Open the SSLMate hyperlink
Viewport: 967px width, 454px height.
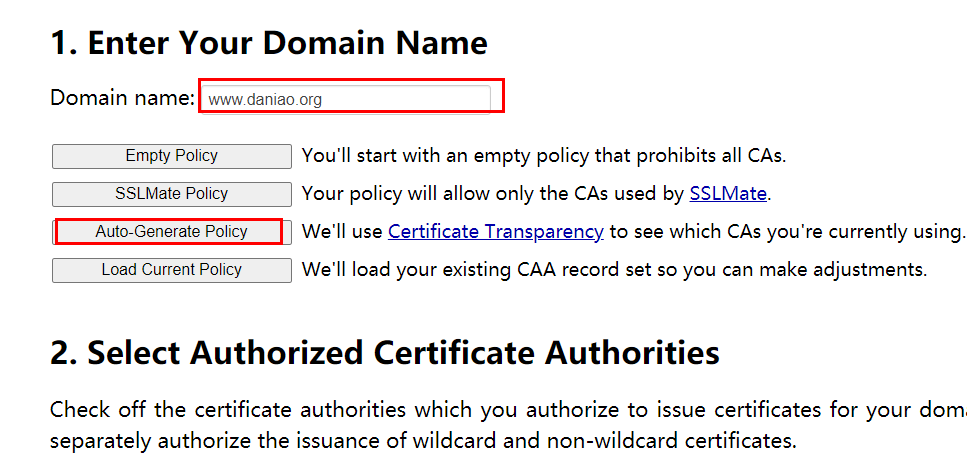coord(728,194)
